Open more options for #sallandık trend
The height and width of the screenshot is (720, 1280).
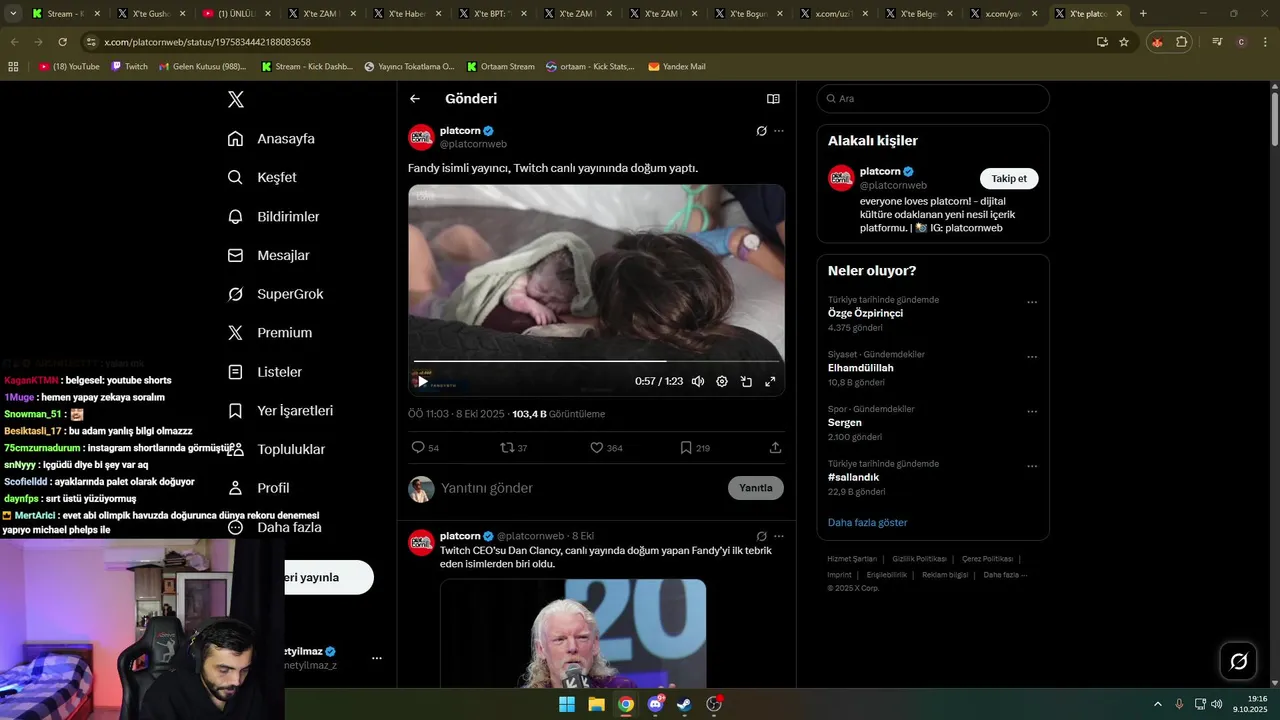1032,466
